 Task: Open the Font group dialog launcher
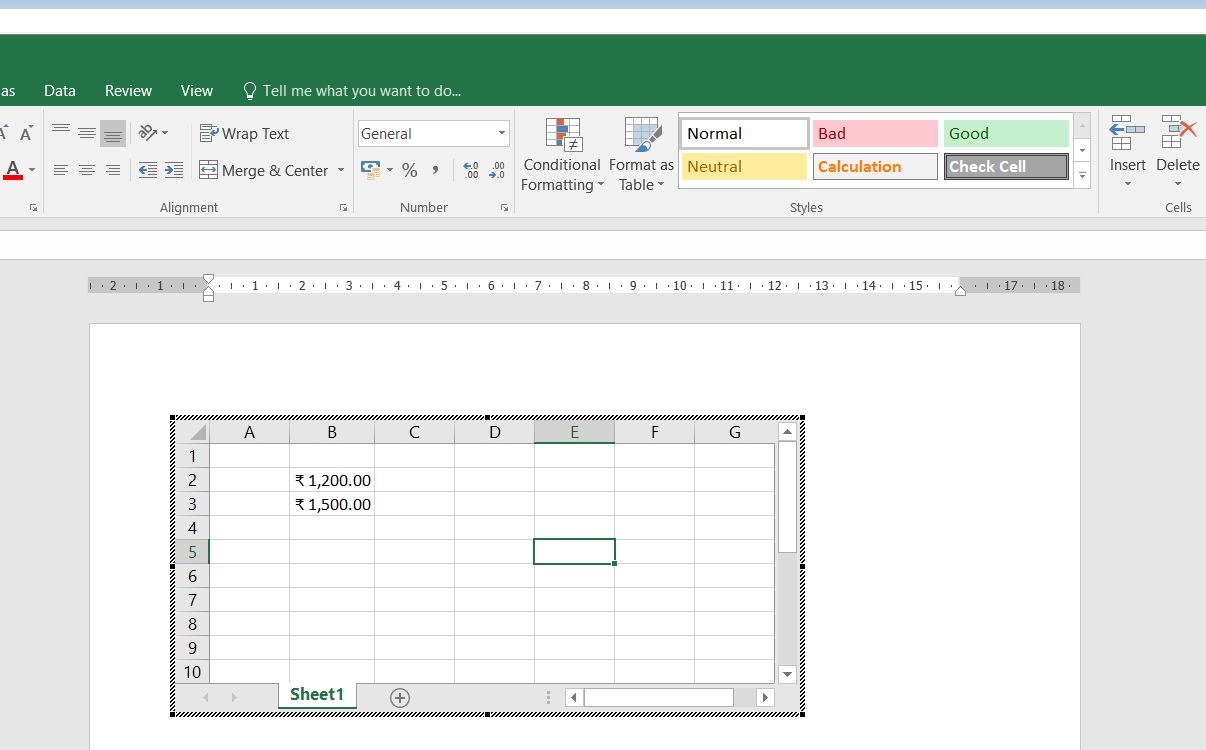33,208
